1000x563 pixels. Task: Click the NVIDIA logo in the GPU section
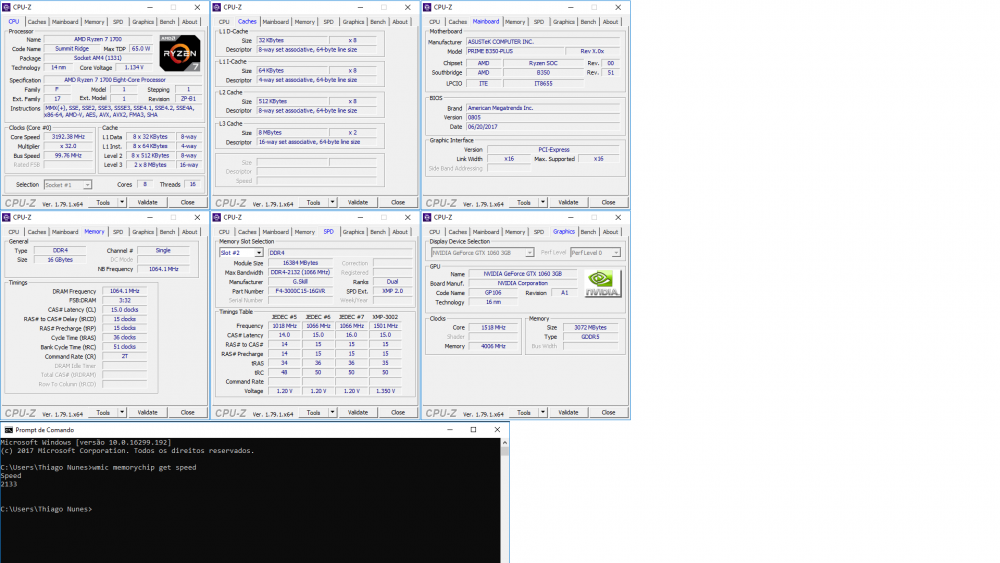603,283
